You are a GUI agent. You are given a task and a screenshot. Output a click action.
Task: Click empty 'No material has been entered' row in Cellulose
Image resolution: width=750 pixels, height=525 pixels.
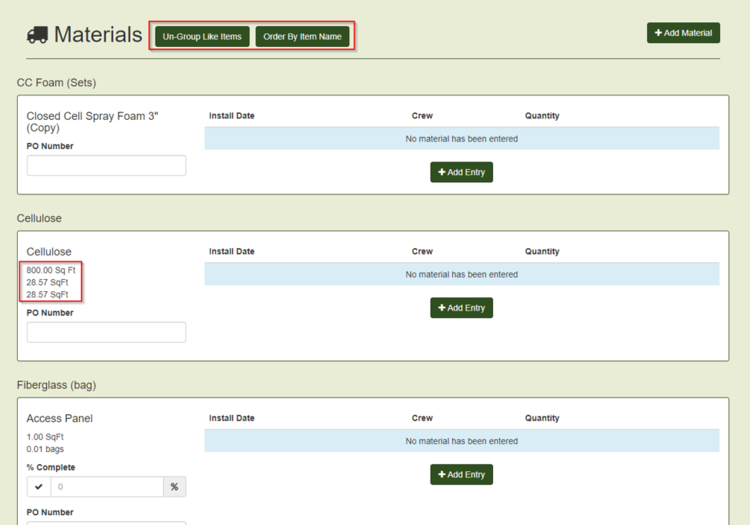pos(461,274)
